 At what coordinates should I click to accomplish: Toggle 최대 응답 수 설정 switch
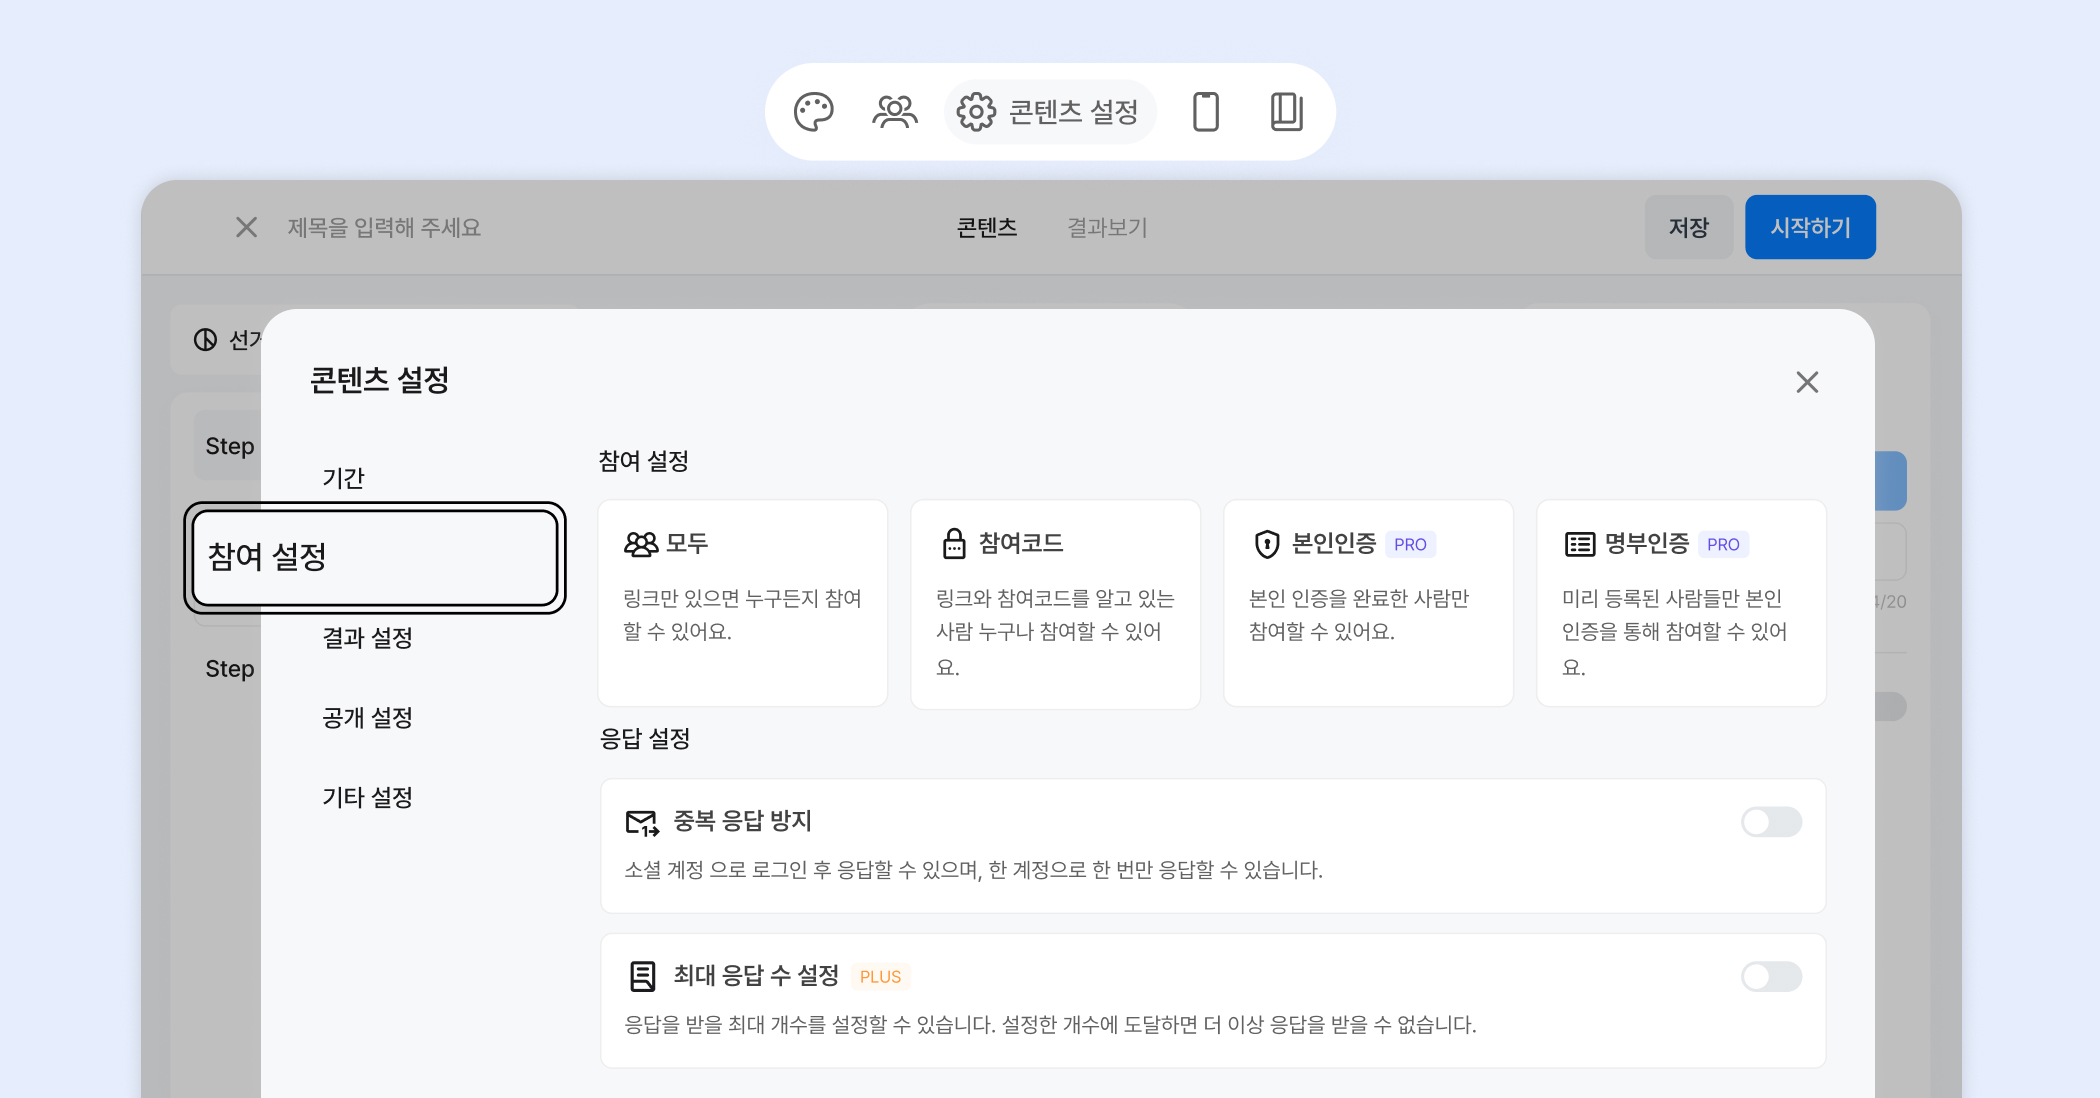1770,976
